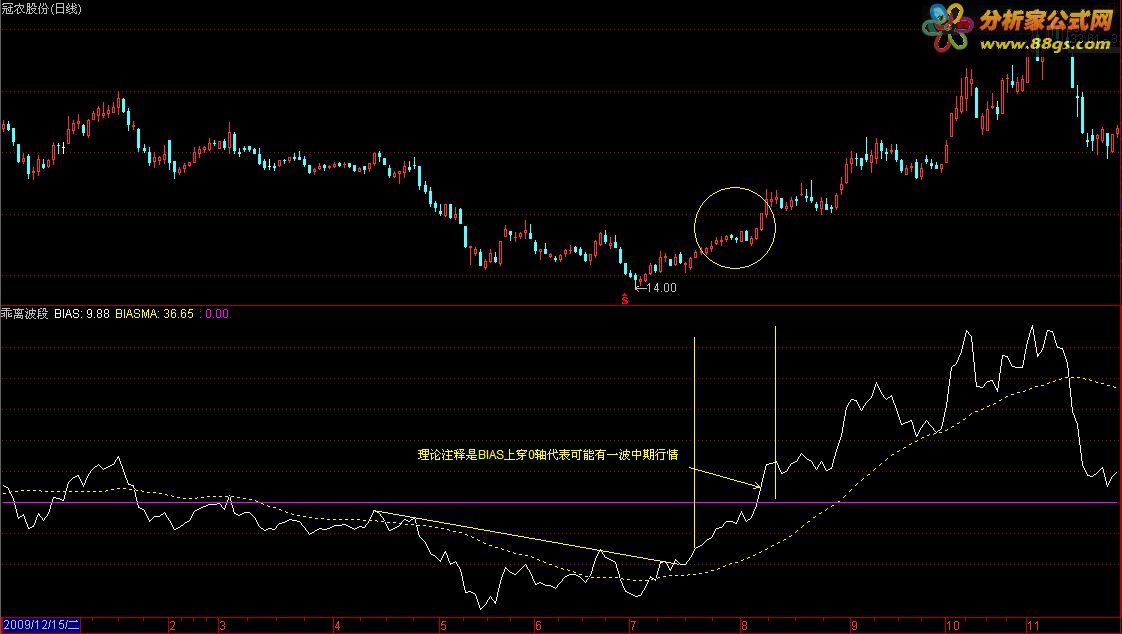Image resolution: width=1122 pixels, height=634 pixels.
Task: Jump to month 10 on the time axis
Action: point(953,626)
